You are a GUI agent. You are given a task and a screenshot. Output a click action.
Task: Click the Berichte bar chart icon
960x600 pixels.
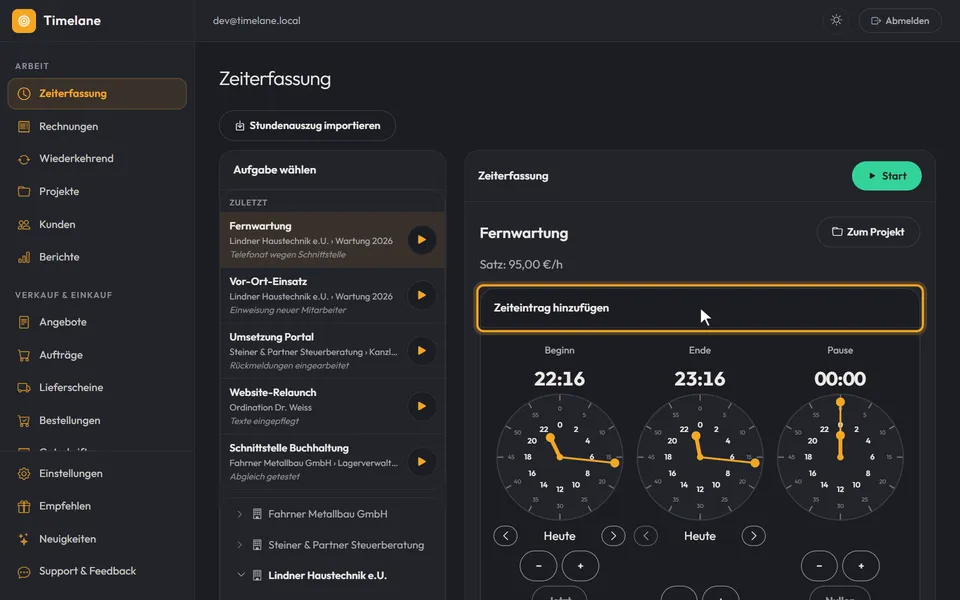[x=24, y=257]
